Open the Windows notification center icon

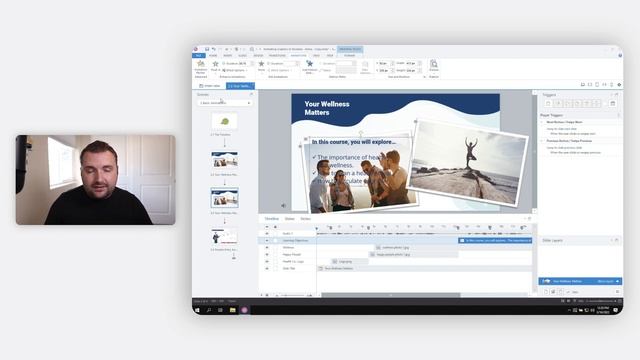[x=616, y=310]
